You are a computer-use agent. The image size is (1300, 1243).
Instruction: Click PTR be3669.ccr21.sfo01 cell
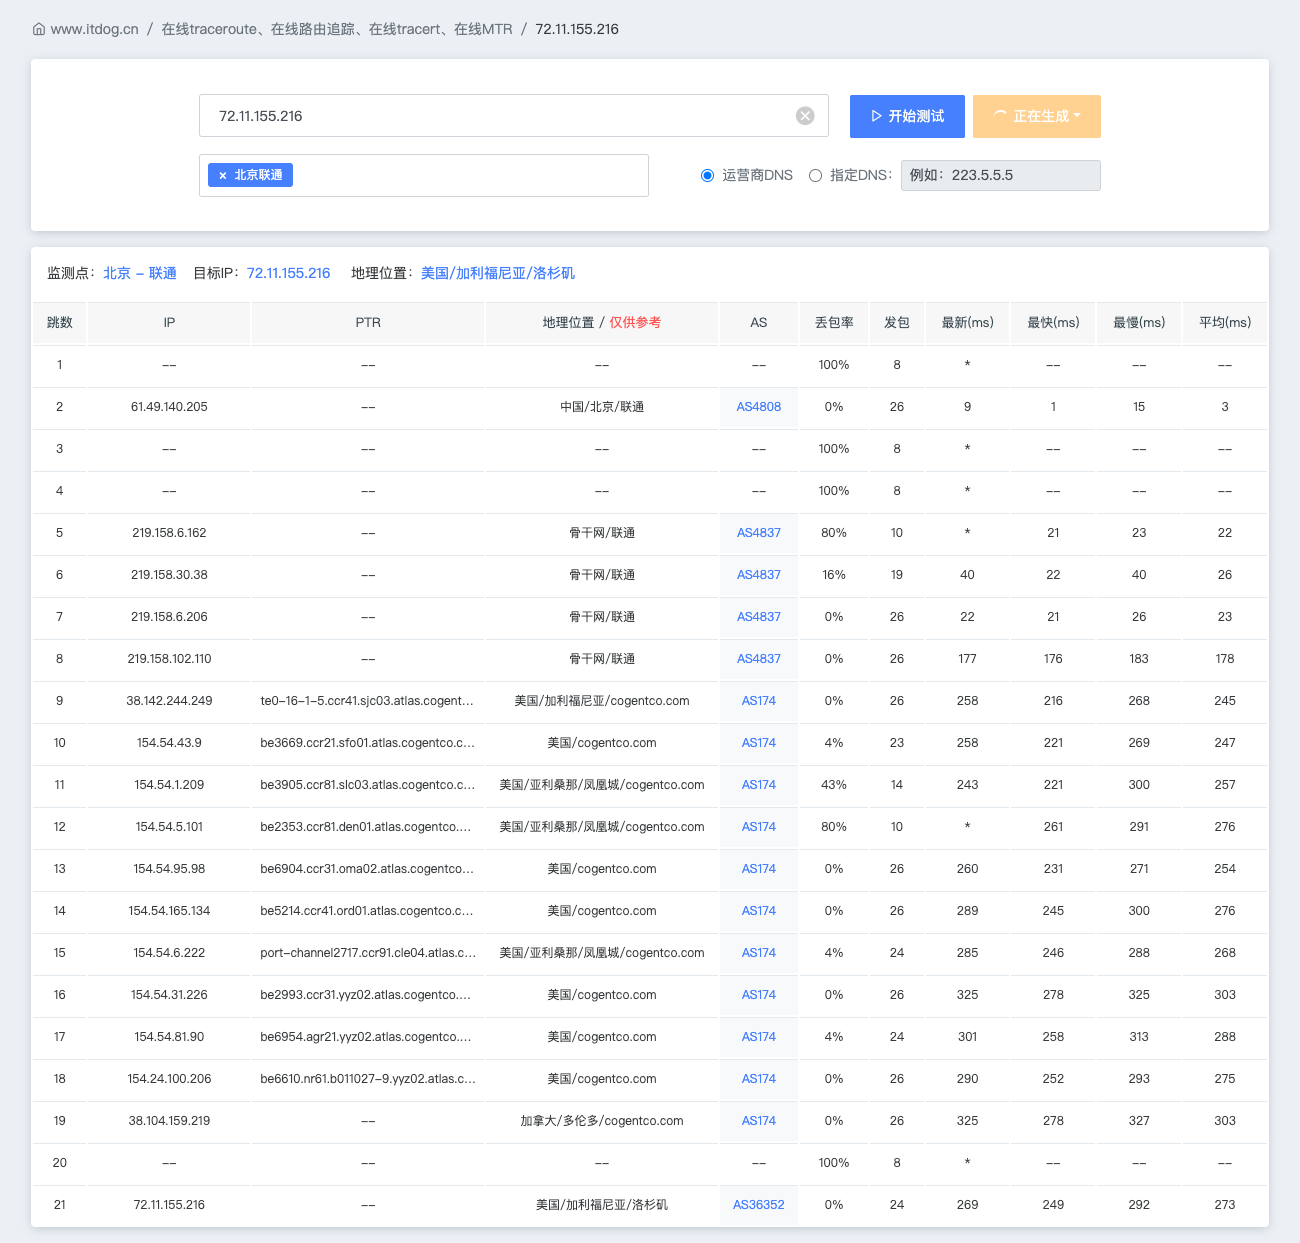[x=367, y=743]
